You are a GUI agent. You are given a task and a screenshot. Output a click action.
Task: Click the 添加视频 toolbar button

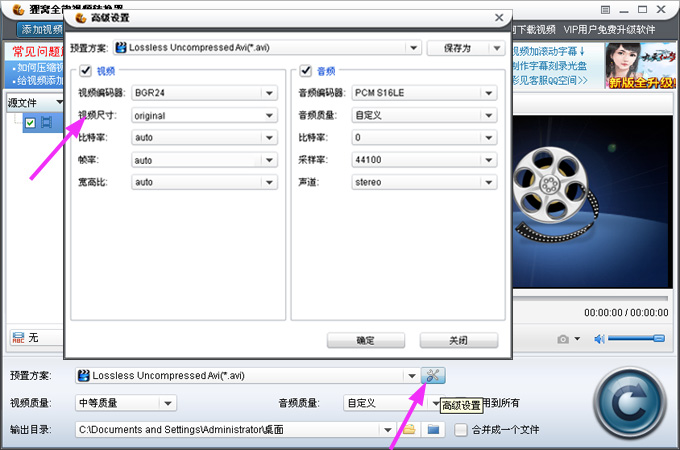coord(41,29)
